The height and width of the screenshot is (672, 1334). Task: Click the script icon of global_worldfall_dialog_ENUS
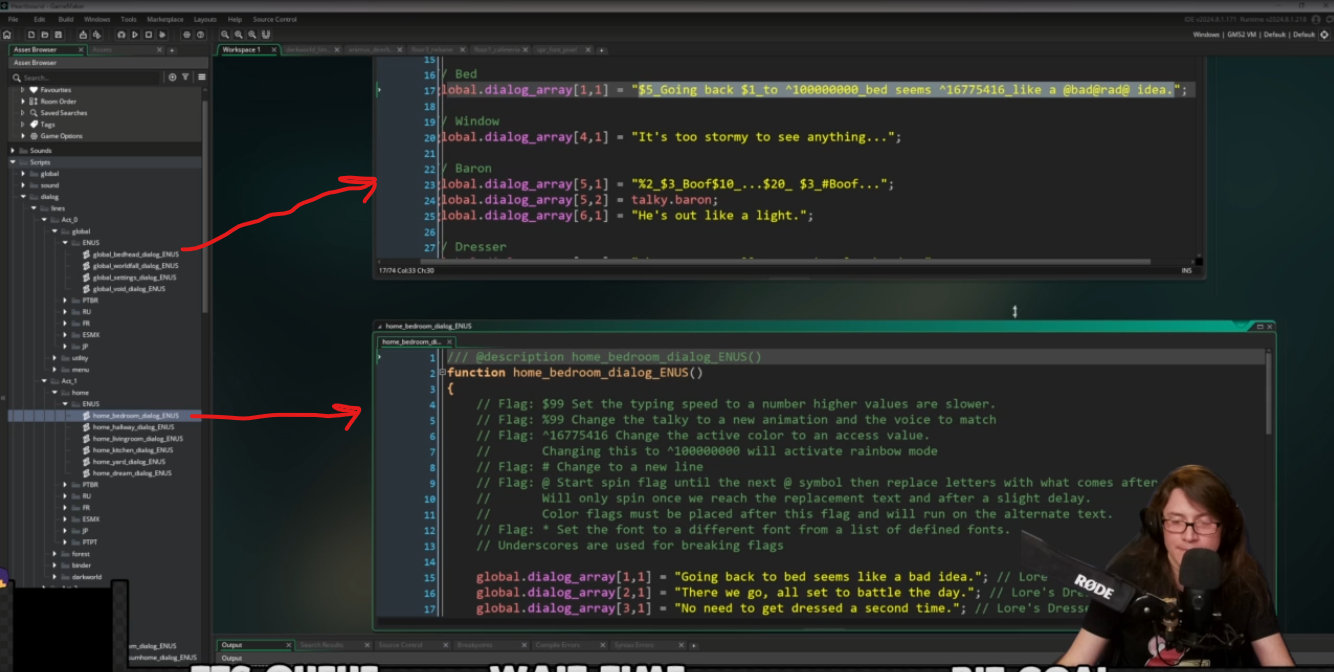click(87, 266)
